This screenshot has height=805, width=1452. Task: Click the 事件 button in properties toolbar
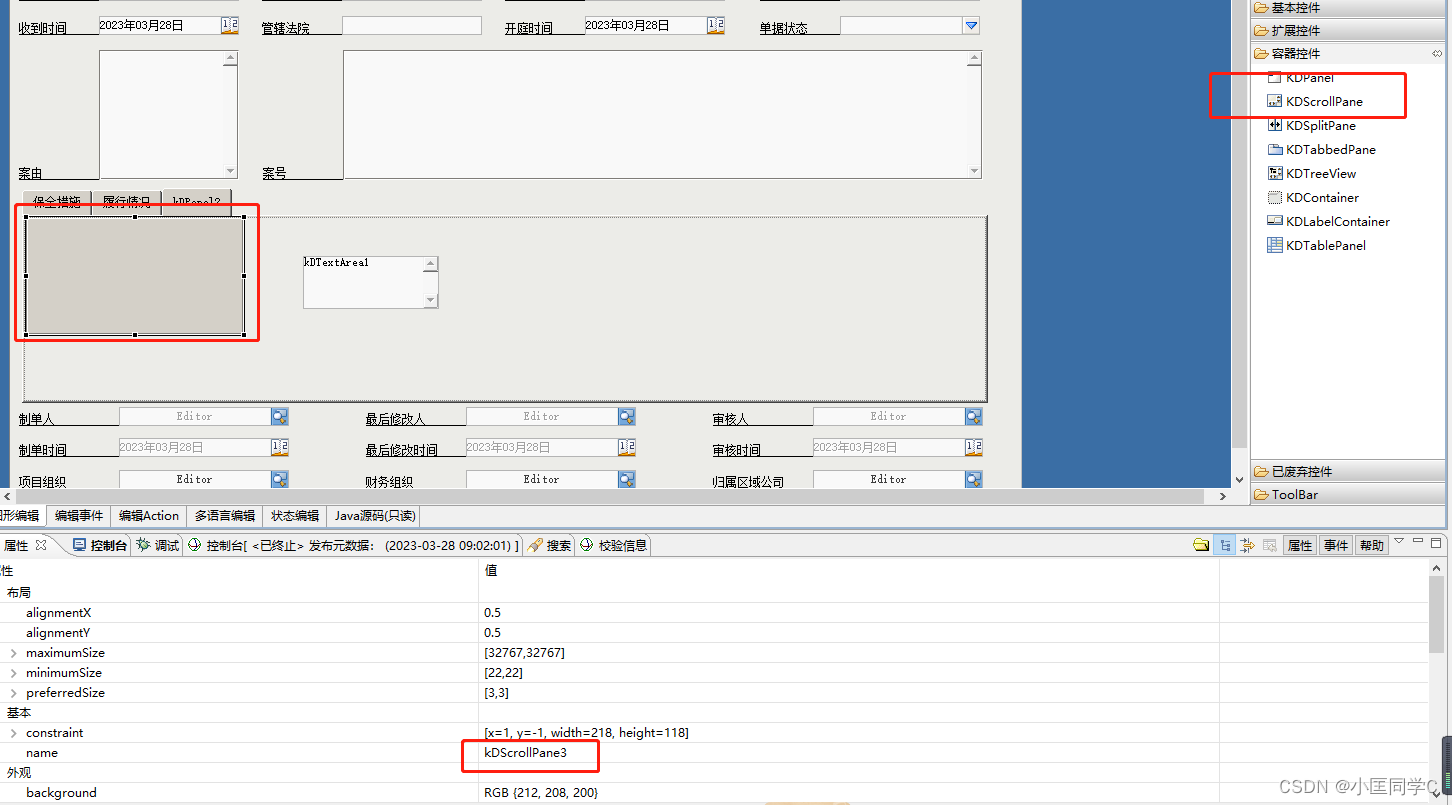1336,545
